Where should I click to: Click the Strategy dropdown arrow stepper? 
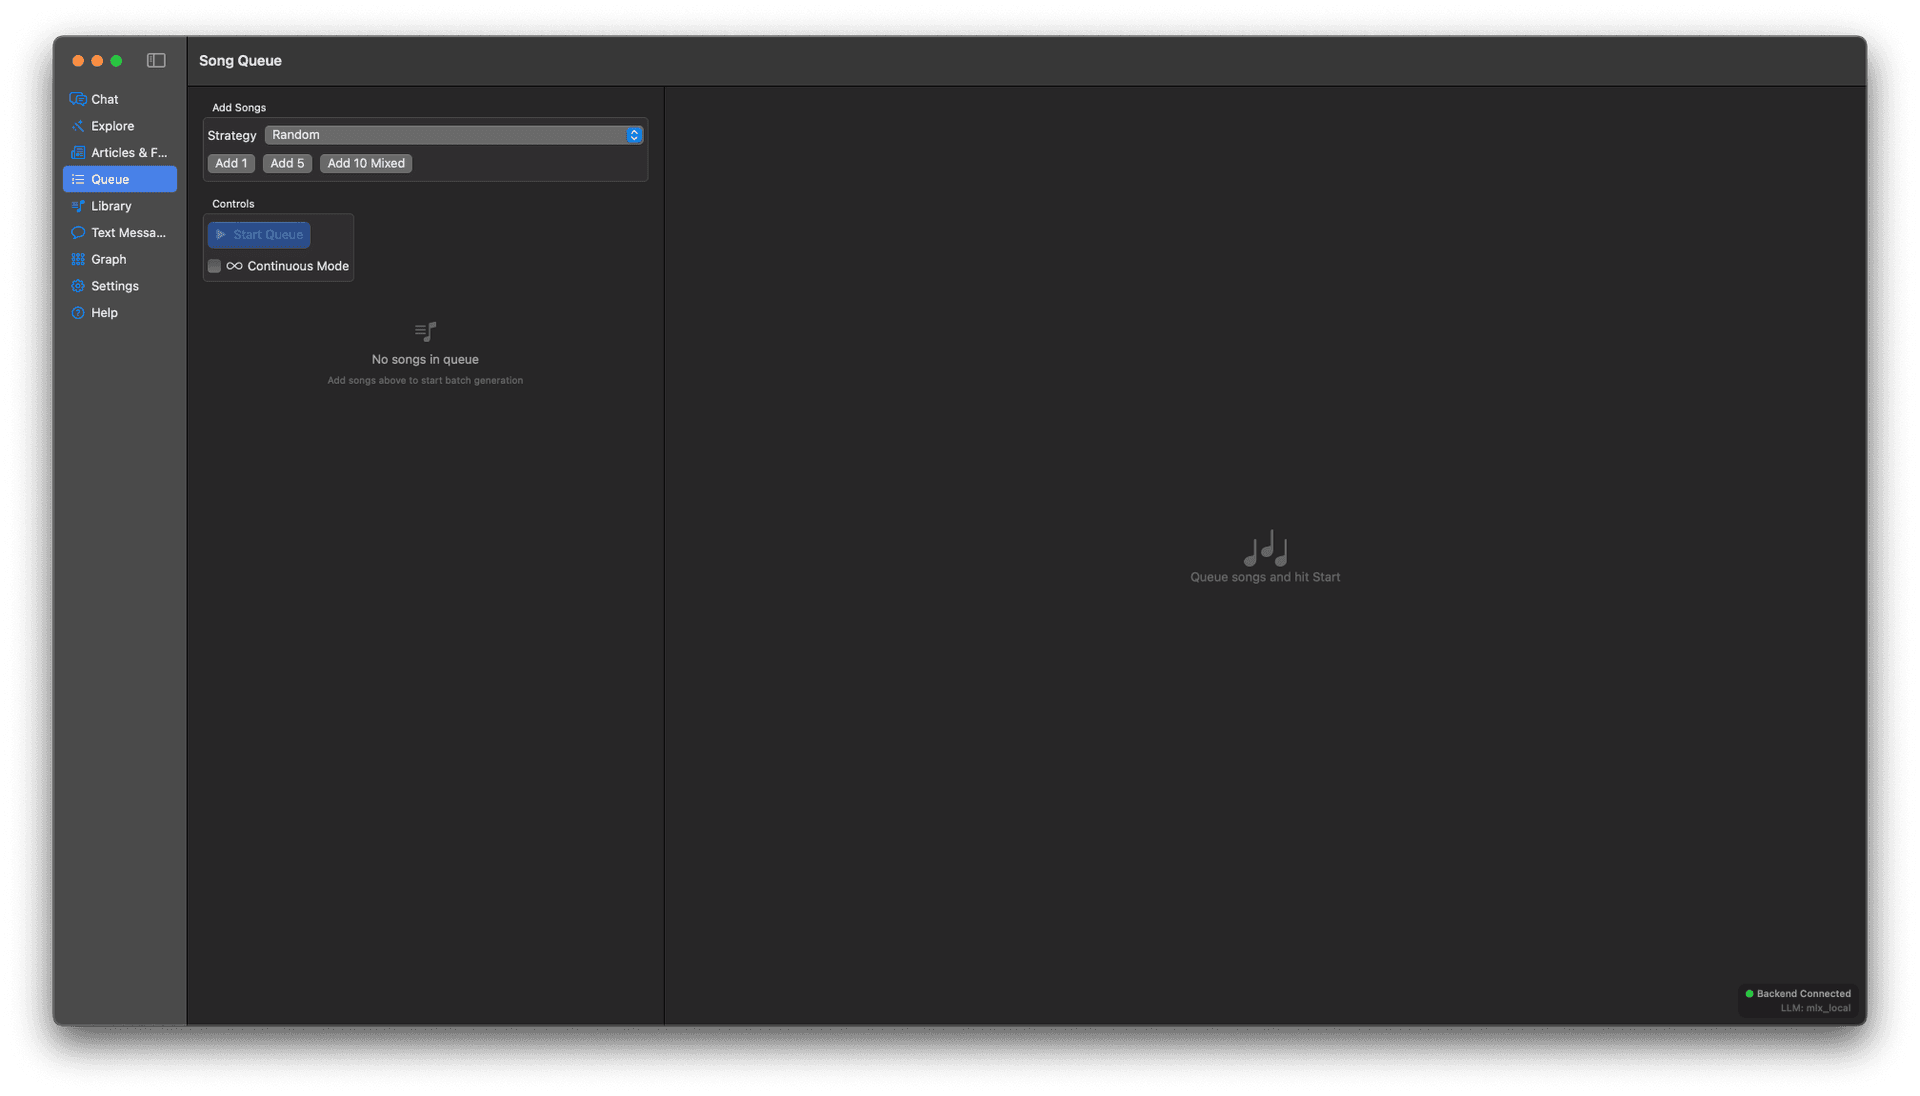634,135
